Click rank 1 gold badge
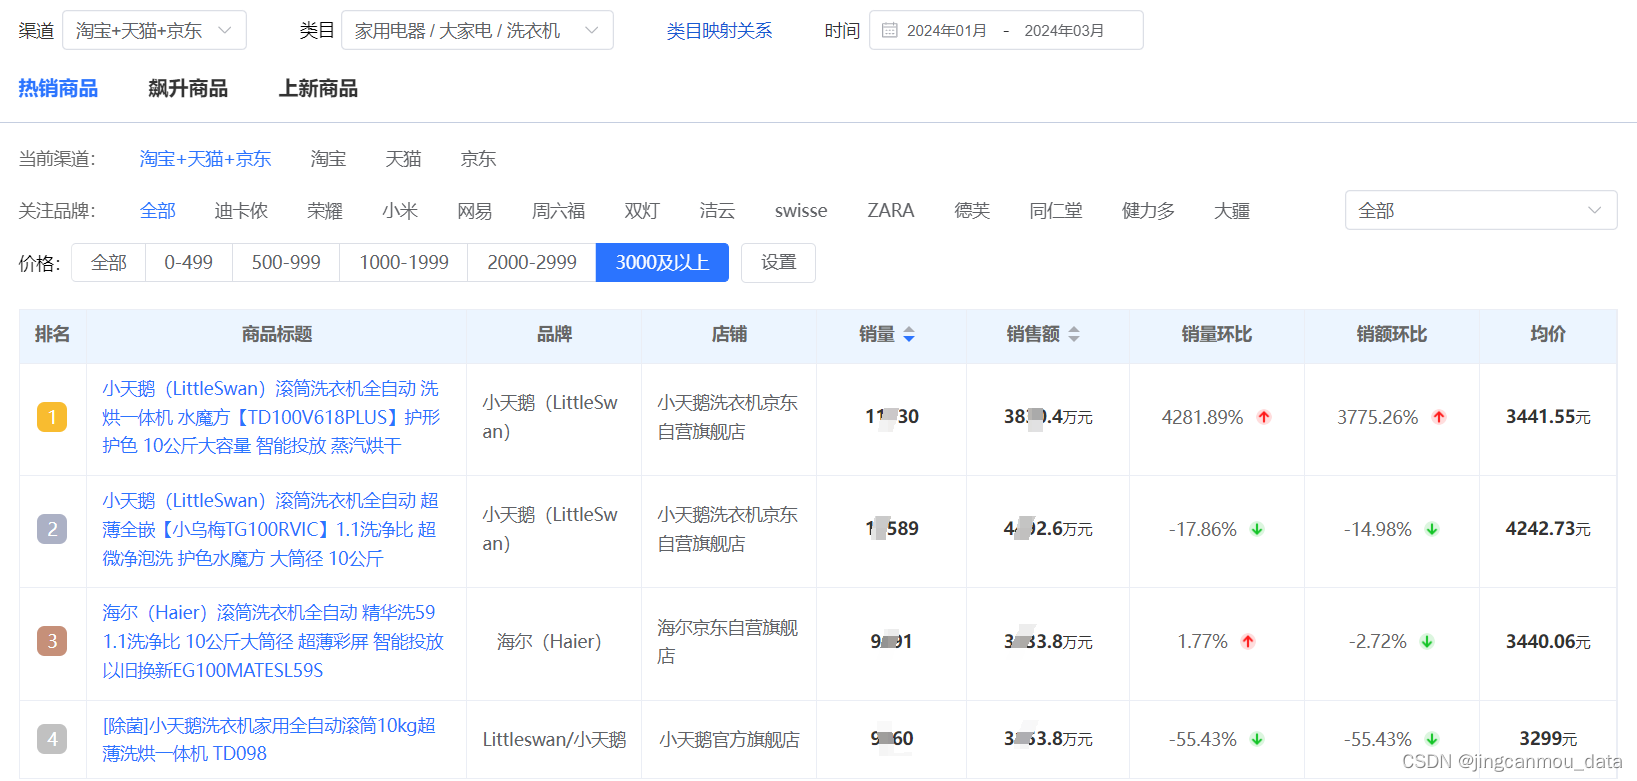Viewport: 1637px width, 781px height. tap(52, 417)
